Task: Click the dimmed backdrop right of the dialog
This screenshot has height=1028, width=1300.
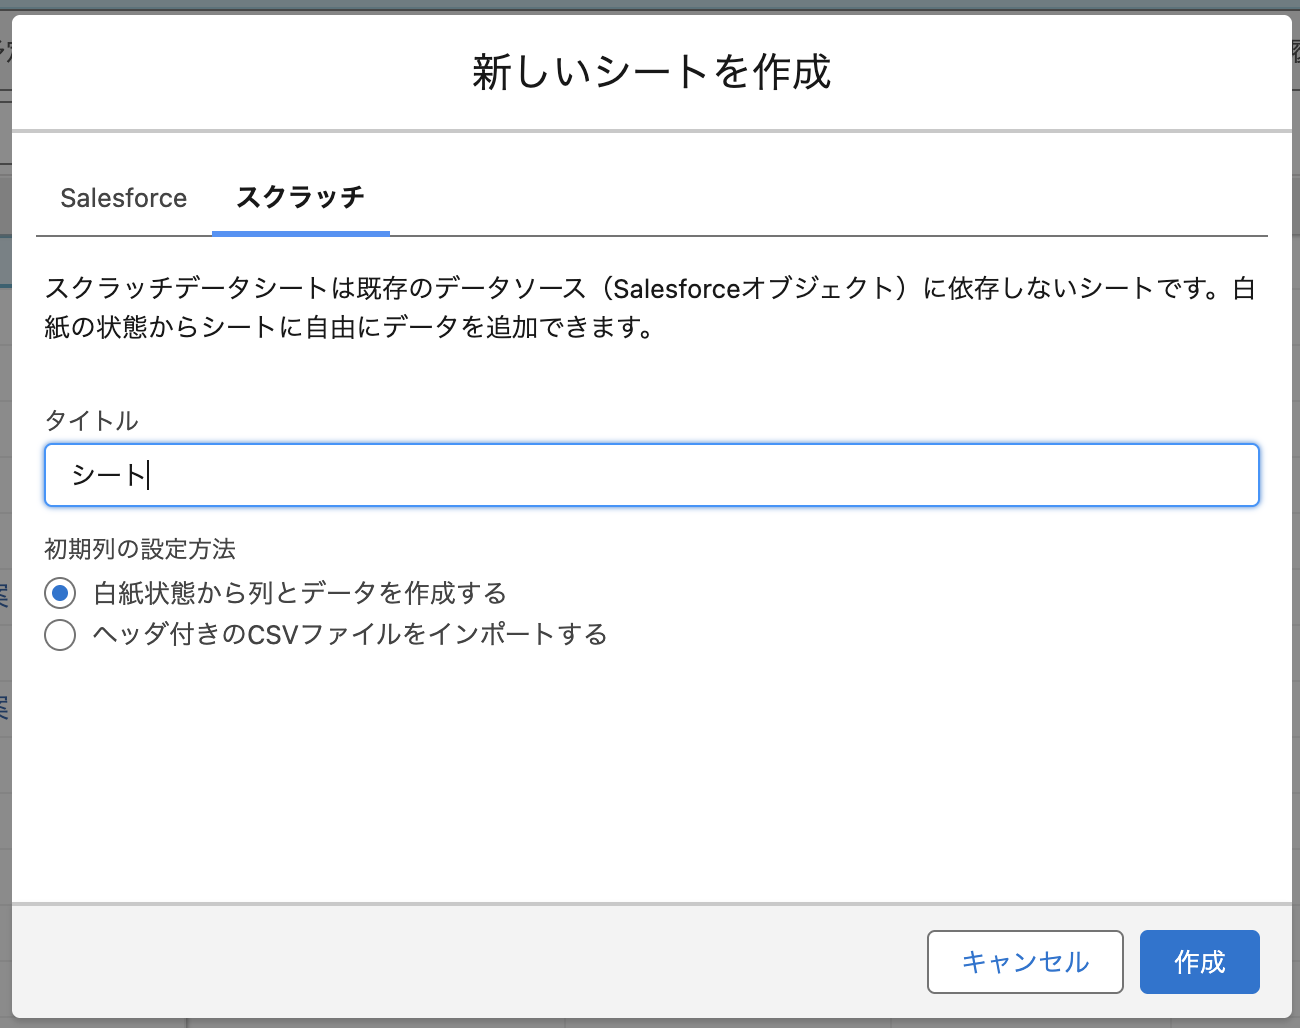Action: coord(1296,500)
